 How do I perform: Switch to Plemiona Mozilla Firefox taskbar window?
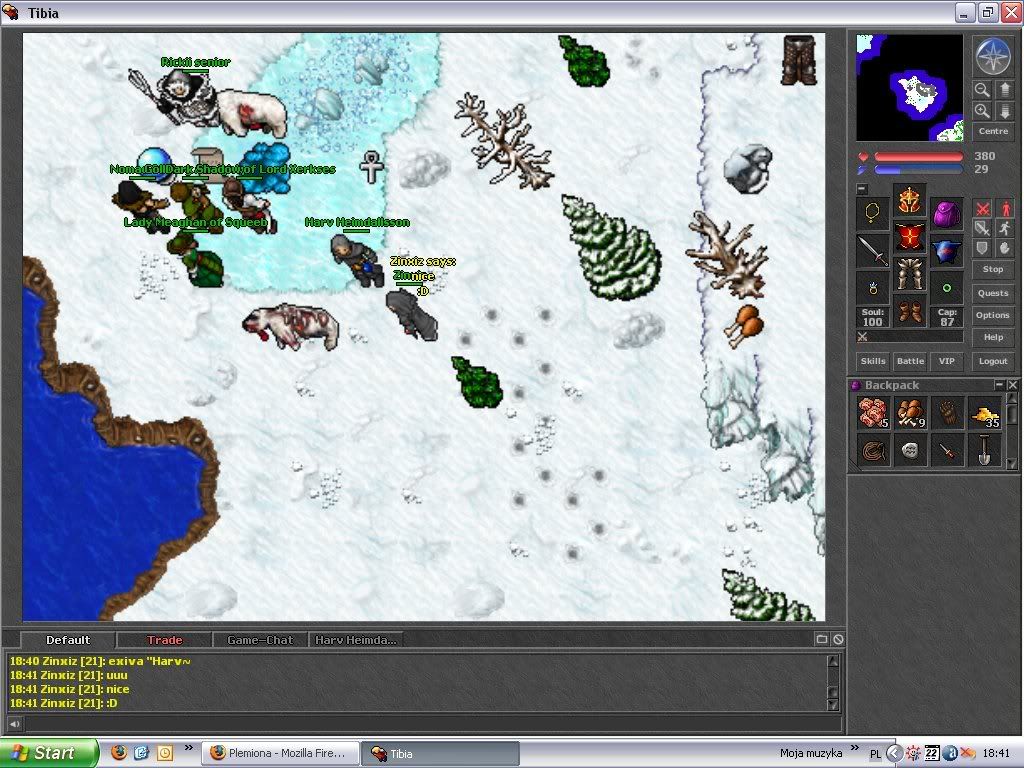coord(280,753)
